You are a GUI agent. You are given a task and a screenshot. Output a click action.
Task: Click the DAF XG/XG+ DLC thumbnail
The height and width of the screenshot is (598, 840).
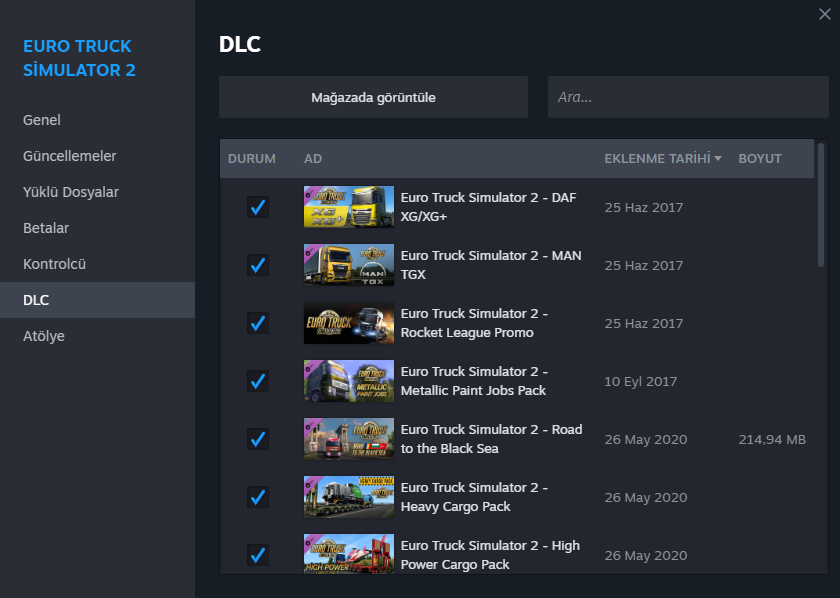(x=349, y=207)
